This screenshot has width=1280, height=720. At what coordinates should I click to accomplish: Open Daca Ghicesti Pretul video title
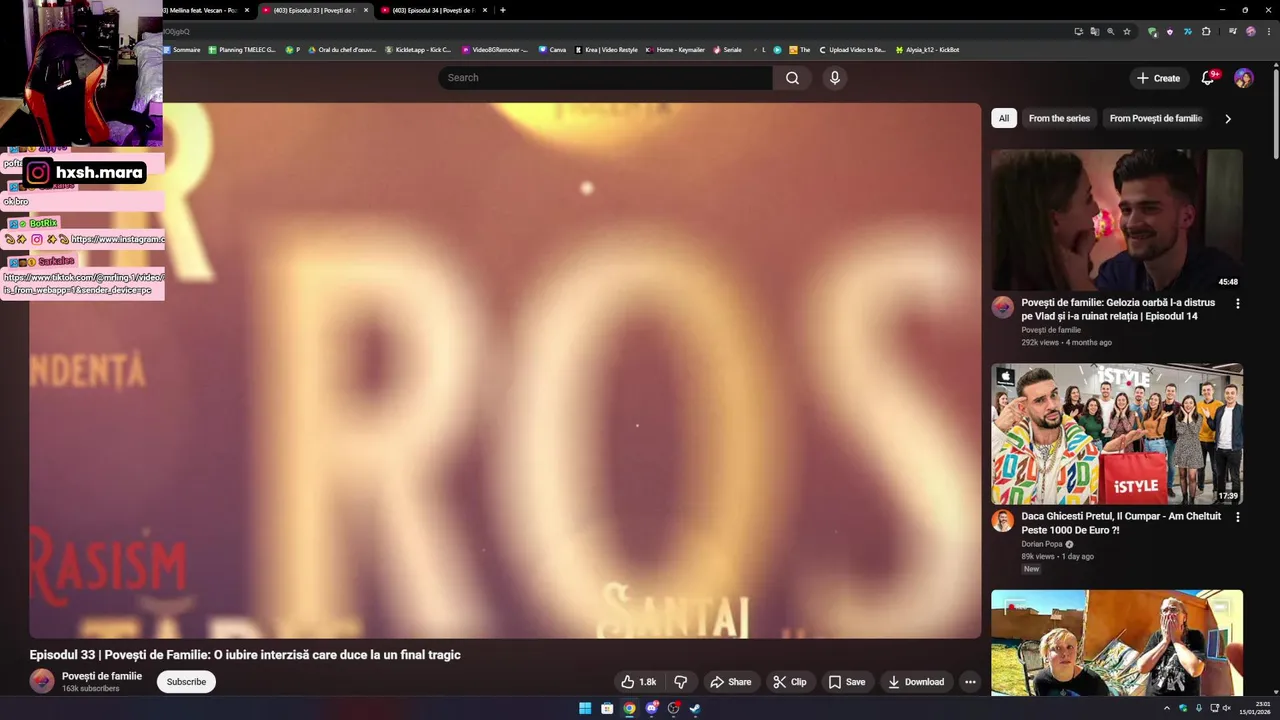point(1121,523)
